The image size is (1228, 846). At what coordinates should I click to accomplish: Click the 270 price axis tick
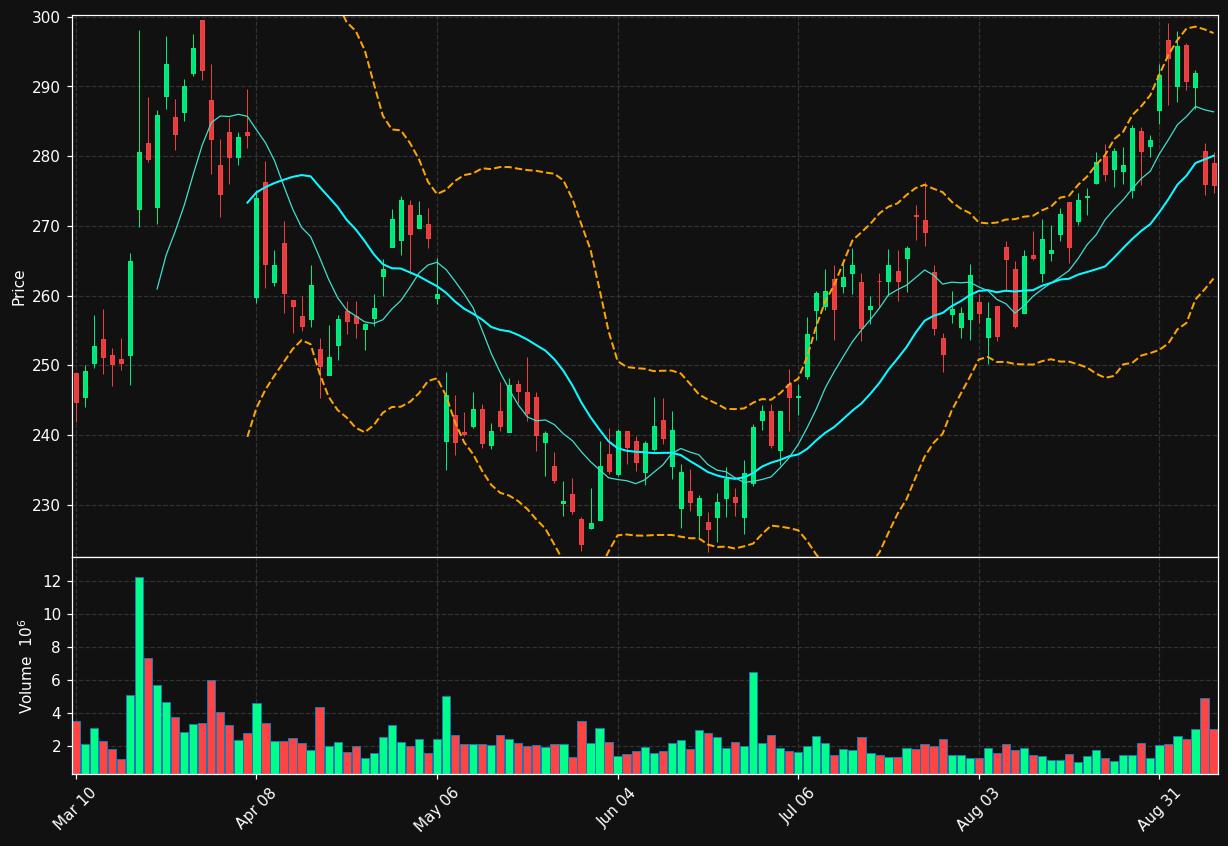tap(45, 227)
